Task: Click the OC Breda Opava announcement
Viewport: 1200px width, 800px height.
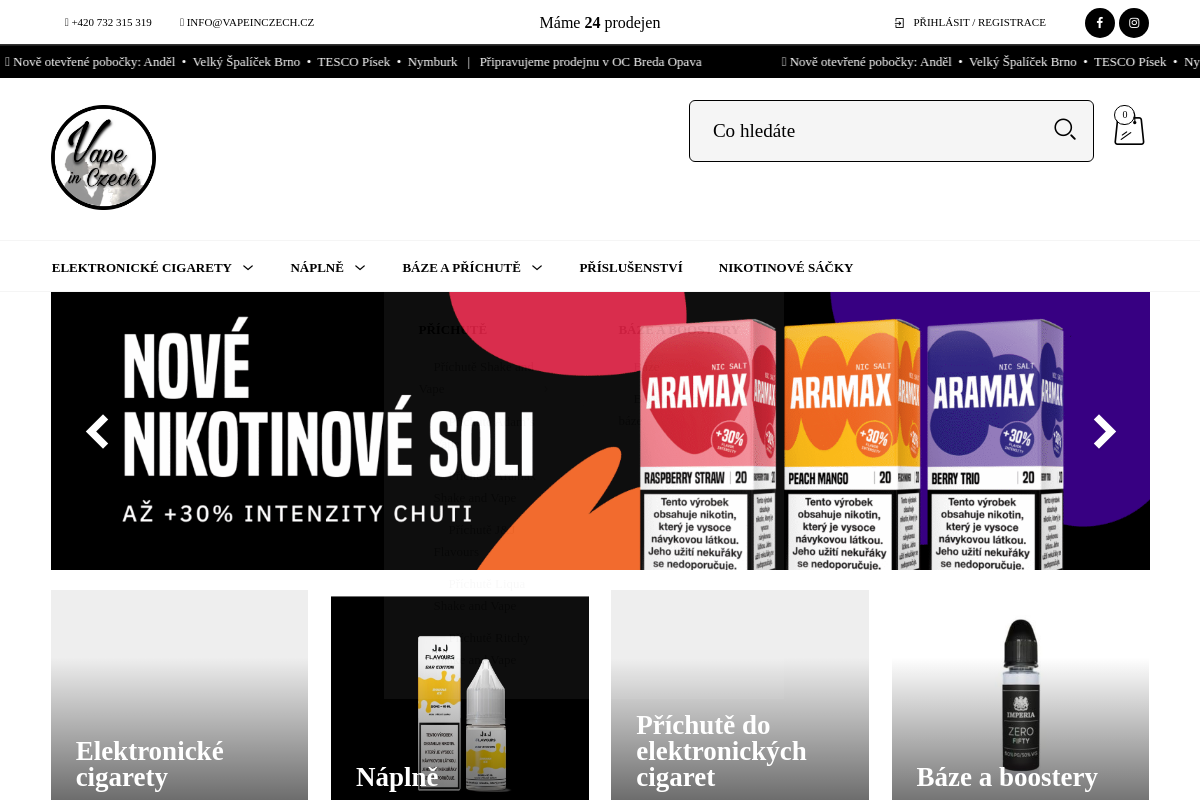Action: click(x=590, y=62)
